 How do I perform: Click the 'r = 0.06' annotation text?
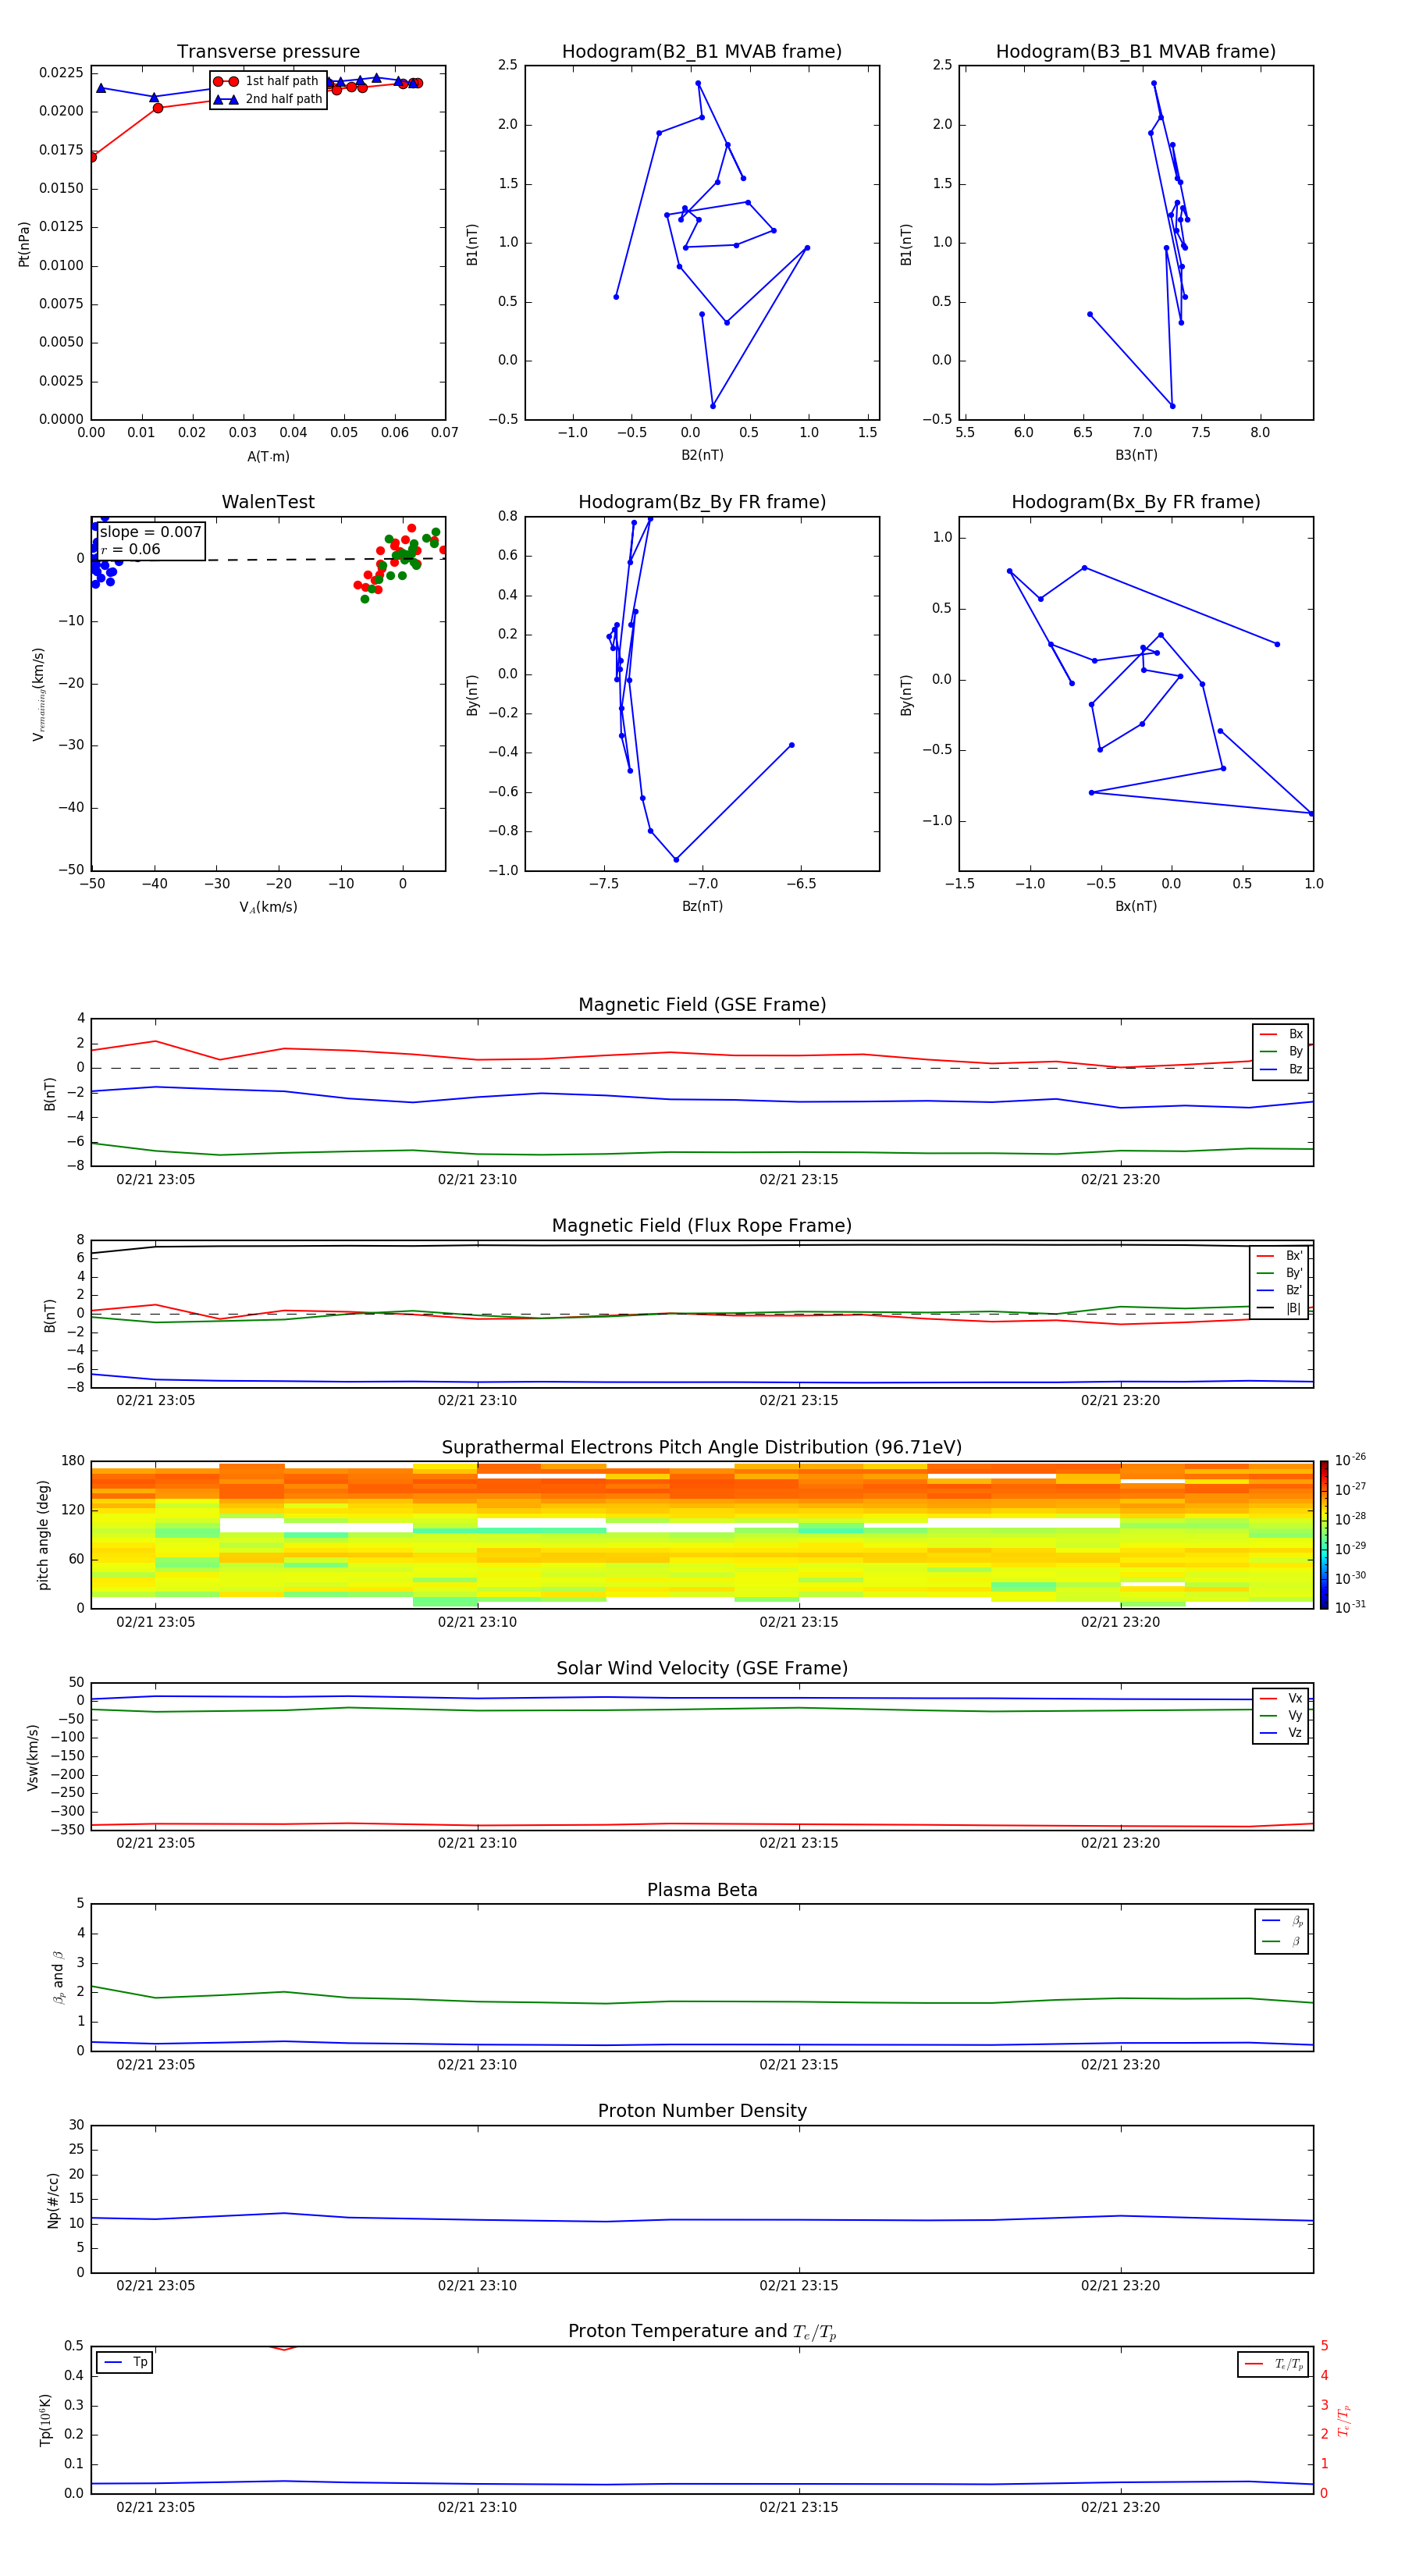[x=130, y=549]
